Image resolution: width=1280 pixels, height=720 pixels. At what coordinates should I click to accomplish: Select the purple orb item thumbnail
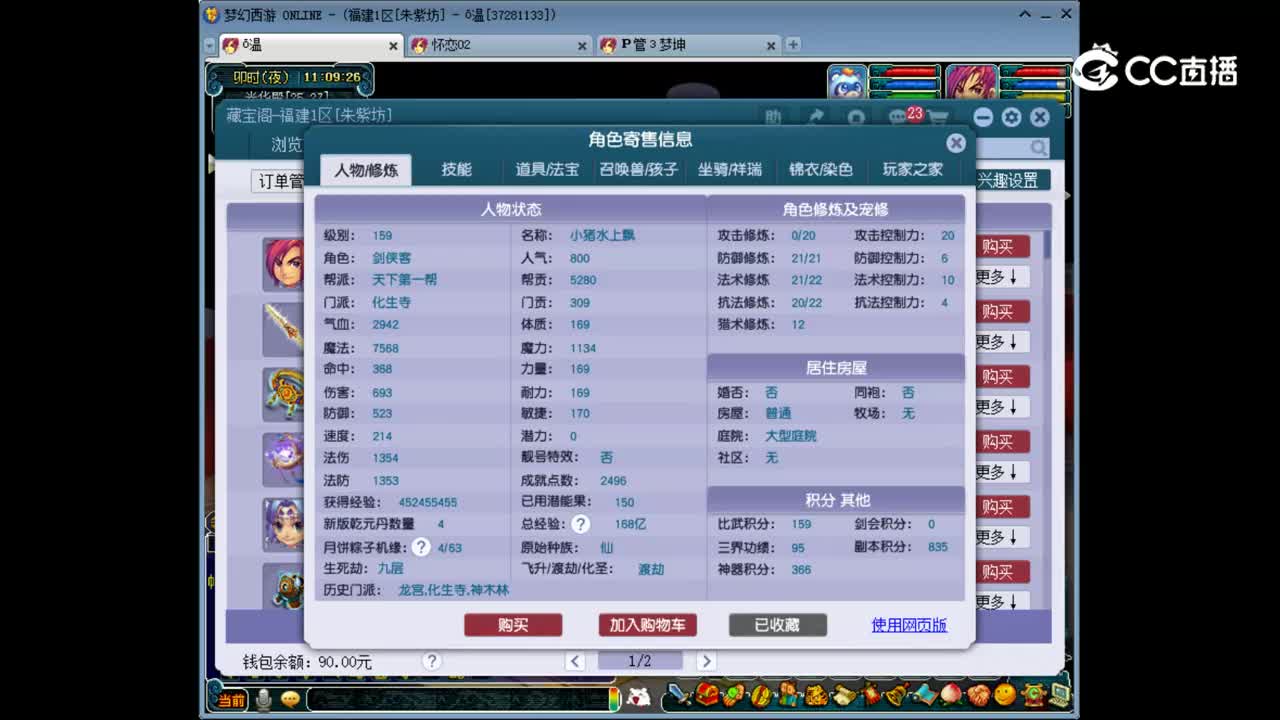[283, 459]
